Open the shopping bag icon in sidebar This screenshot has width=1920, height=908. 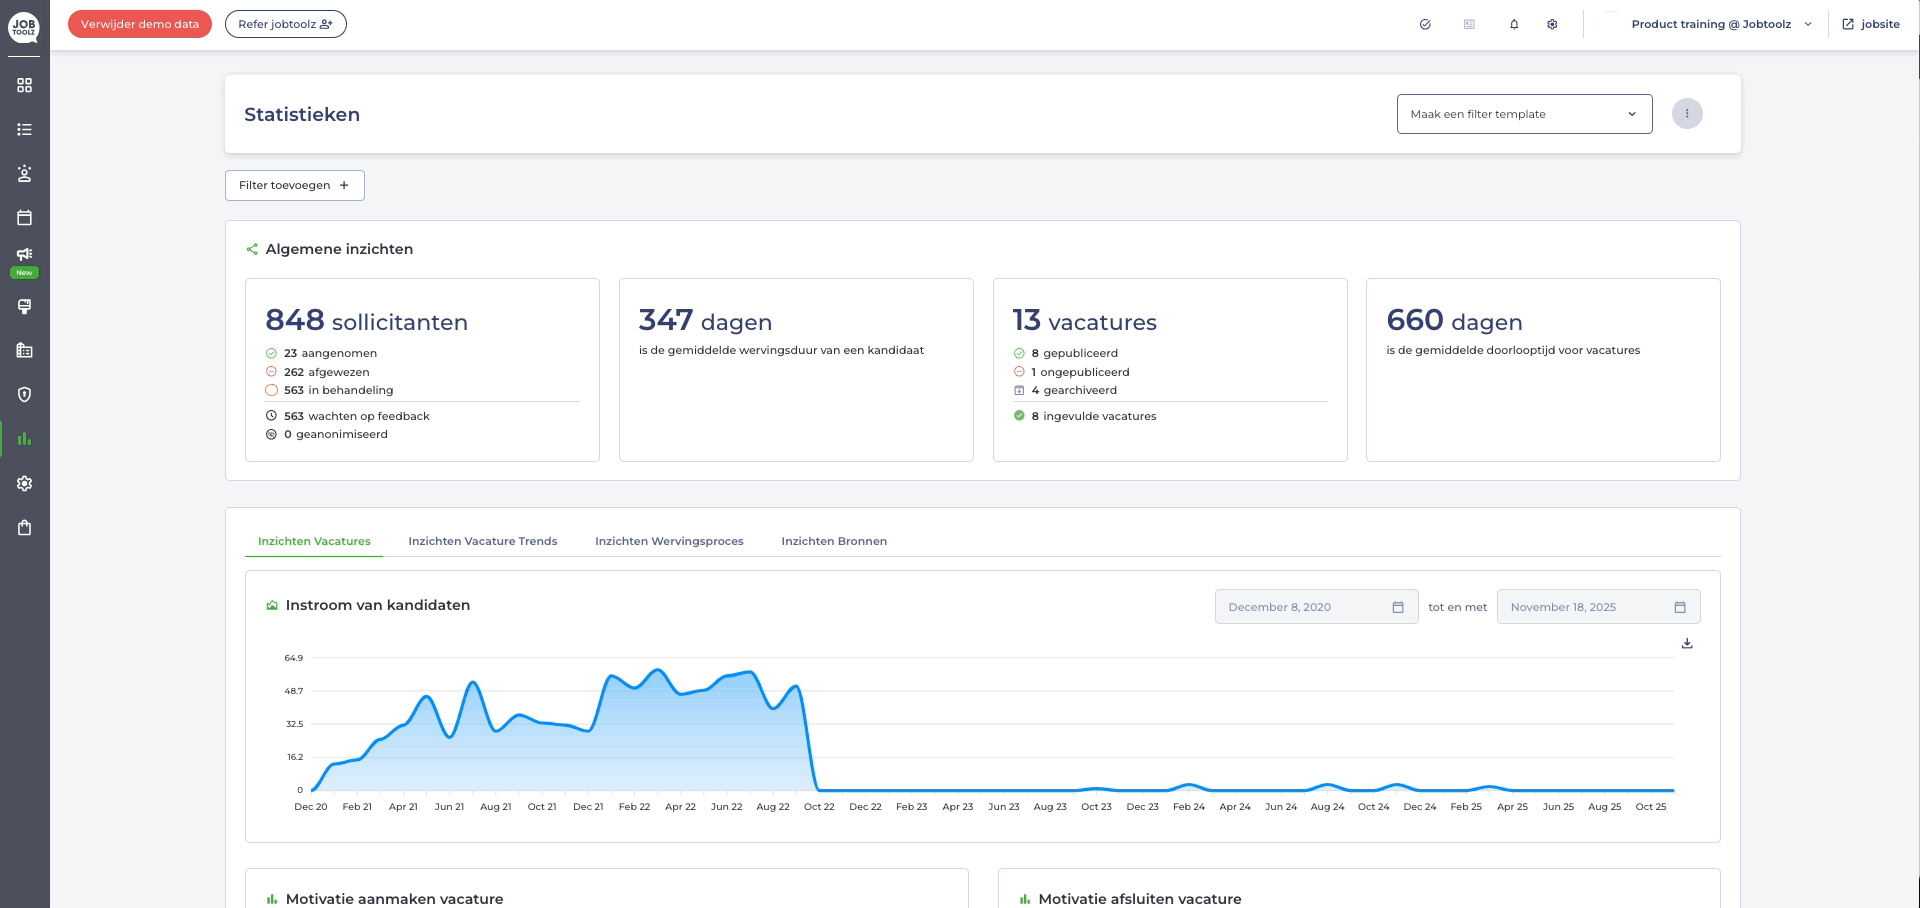(x=25, y=528)
